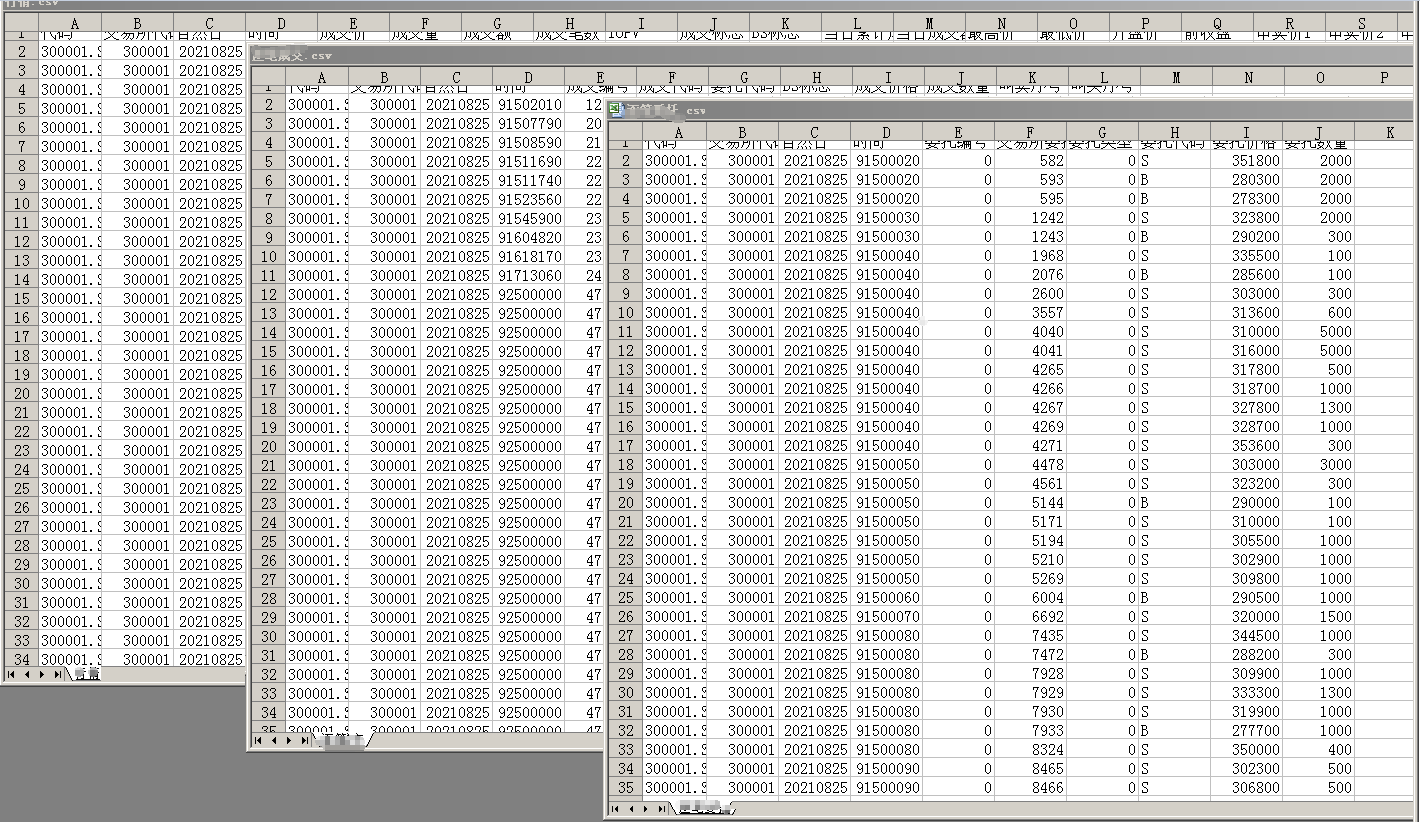Click cell with value 582 in front window
1420x822 pixels.
[x=1030, y=160]
